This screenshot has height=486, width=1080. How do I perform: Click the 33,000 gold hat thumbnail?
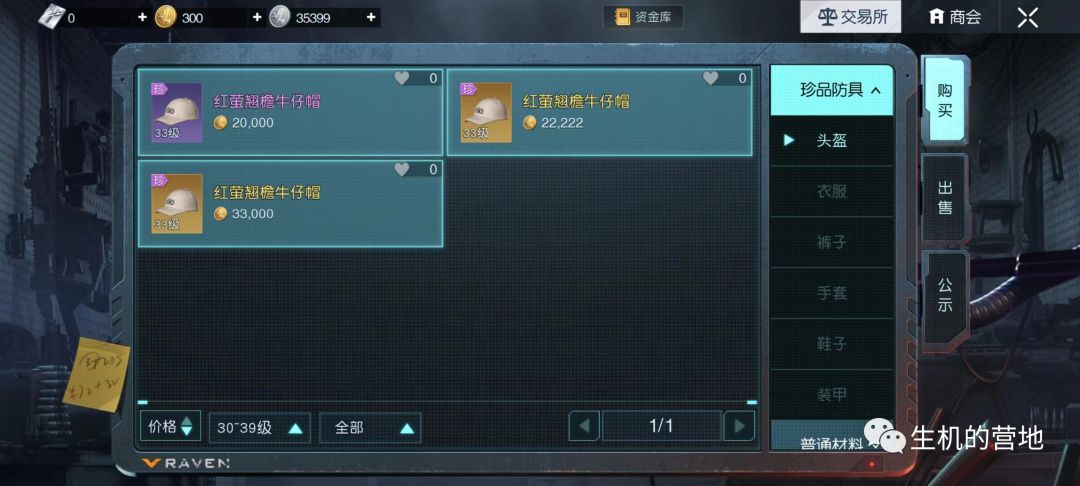tap(177, 204)
